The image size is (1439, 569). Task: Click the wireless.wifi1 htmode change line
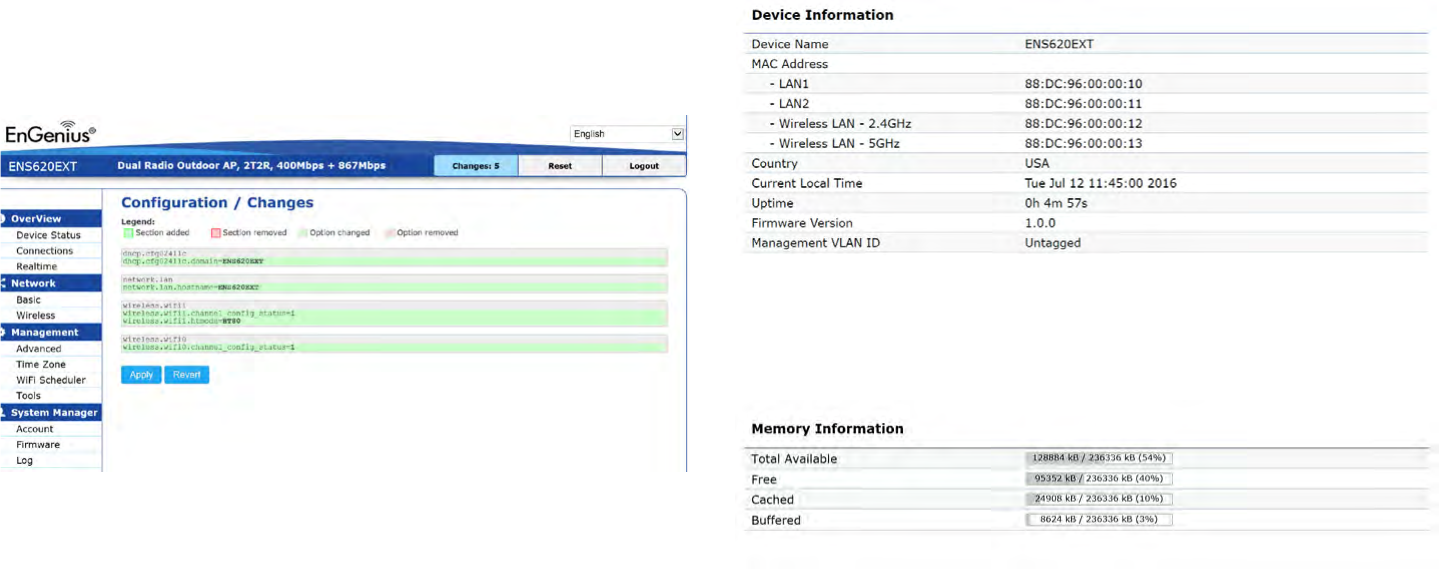tap(394, 322)
